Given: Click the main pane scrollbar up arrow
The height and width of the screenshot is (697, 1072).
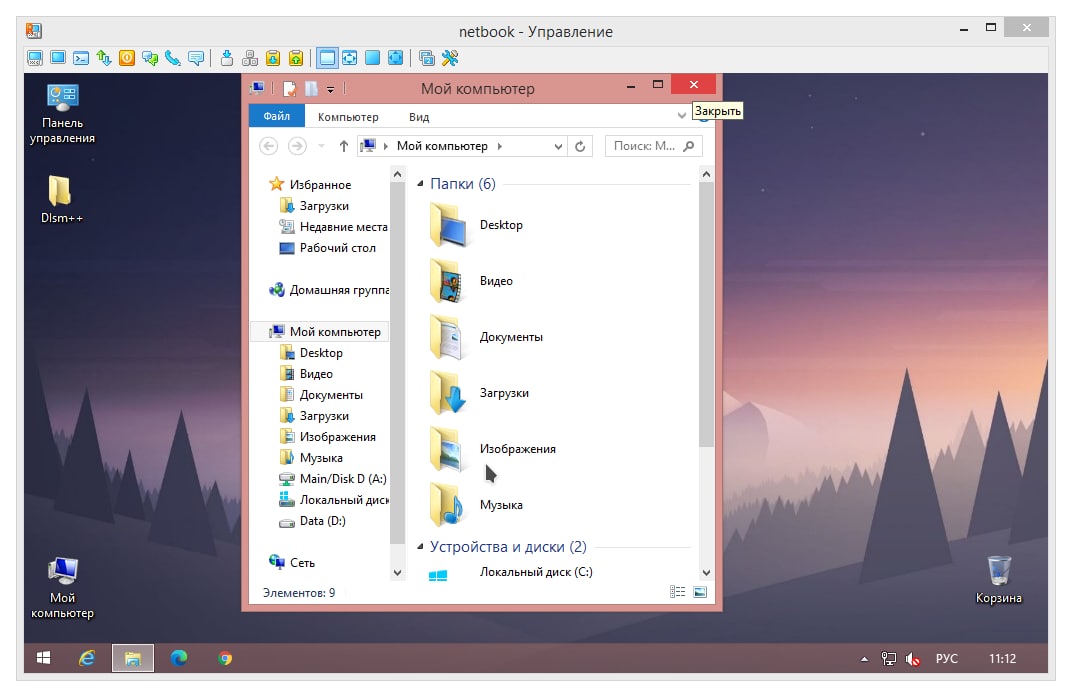Looking at the screenshot, I should click(706, 174).
